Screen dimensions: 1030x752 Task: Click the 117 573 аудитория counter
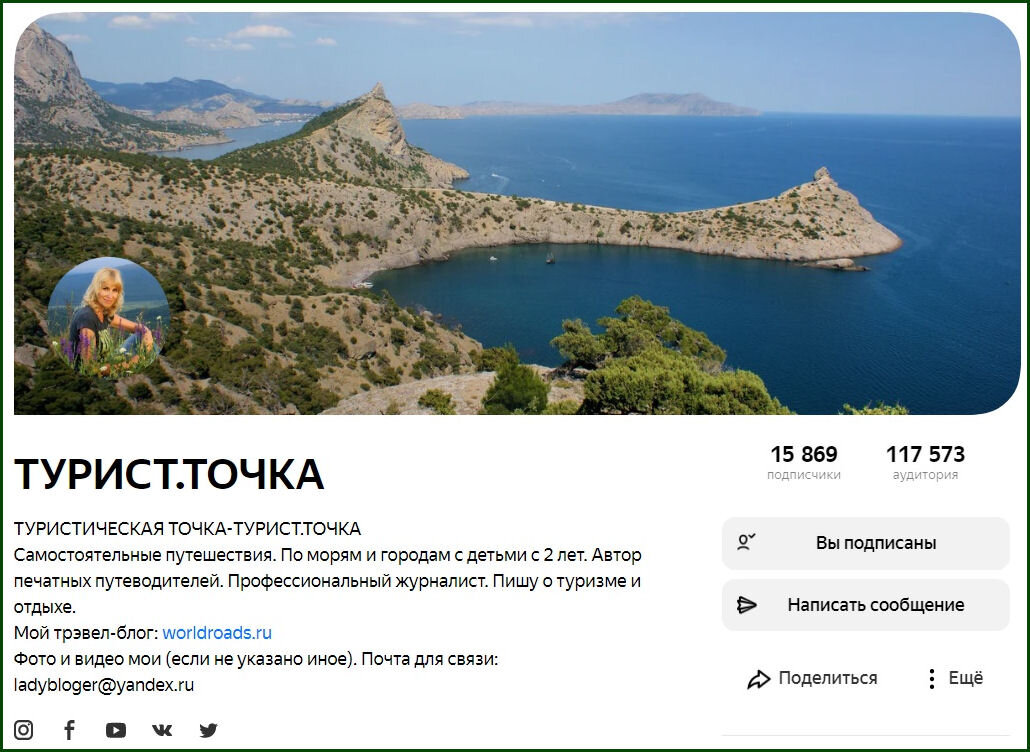click(x=925, y=462)
